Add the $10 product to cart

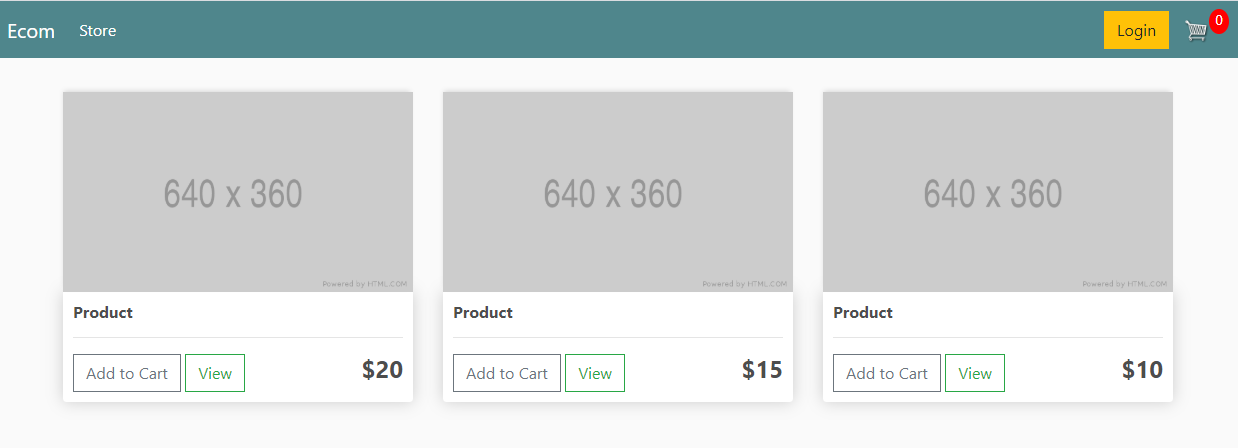(x=887, y=373)
